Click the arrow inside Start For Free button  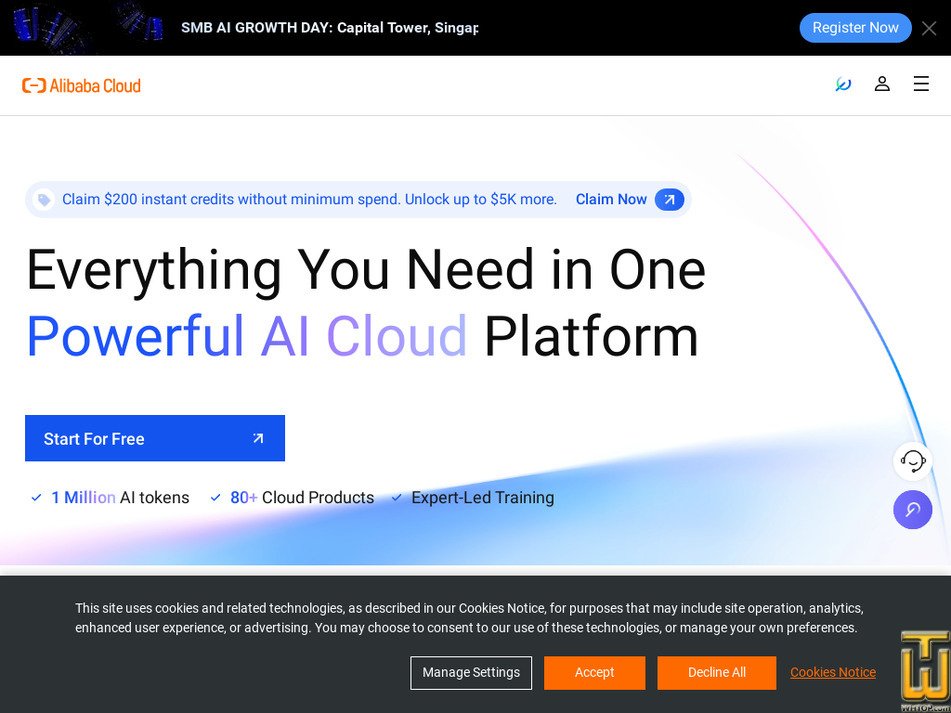click(x=258, y=438)
